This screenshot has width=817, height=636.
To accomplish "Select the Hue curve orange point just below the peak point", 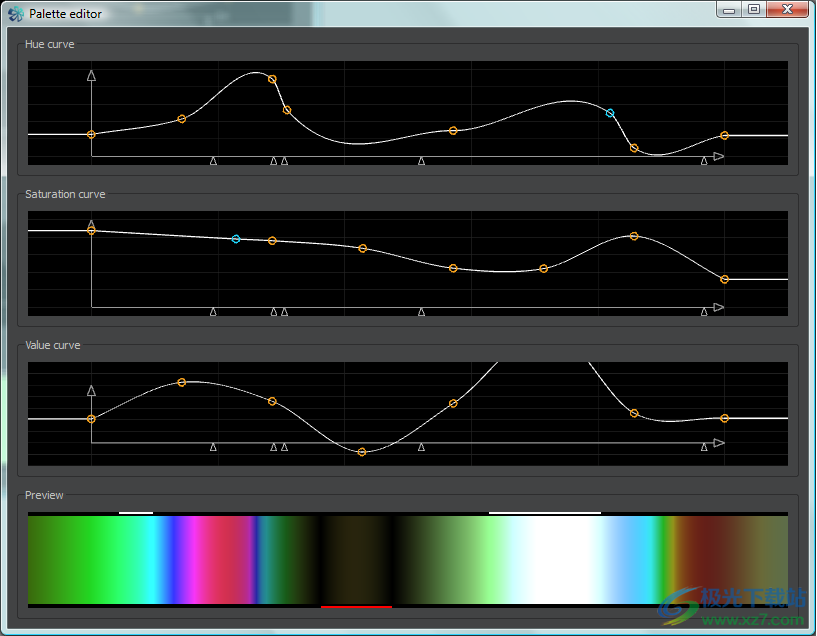I will (x=287, y=110).
